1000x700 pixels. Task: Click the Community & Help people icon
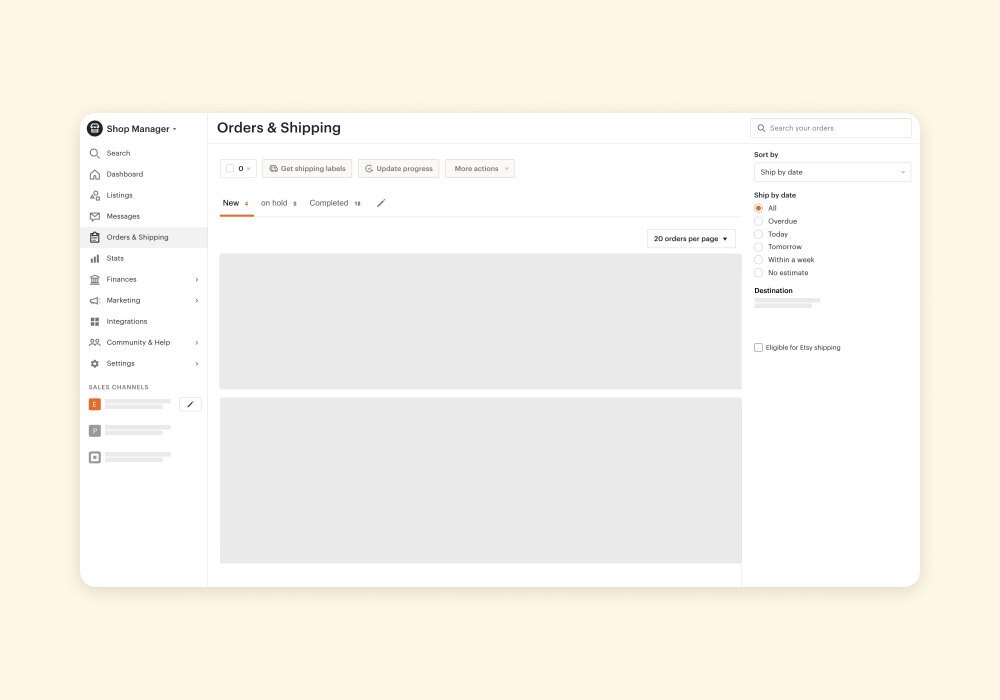94,342
